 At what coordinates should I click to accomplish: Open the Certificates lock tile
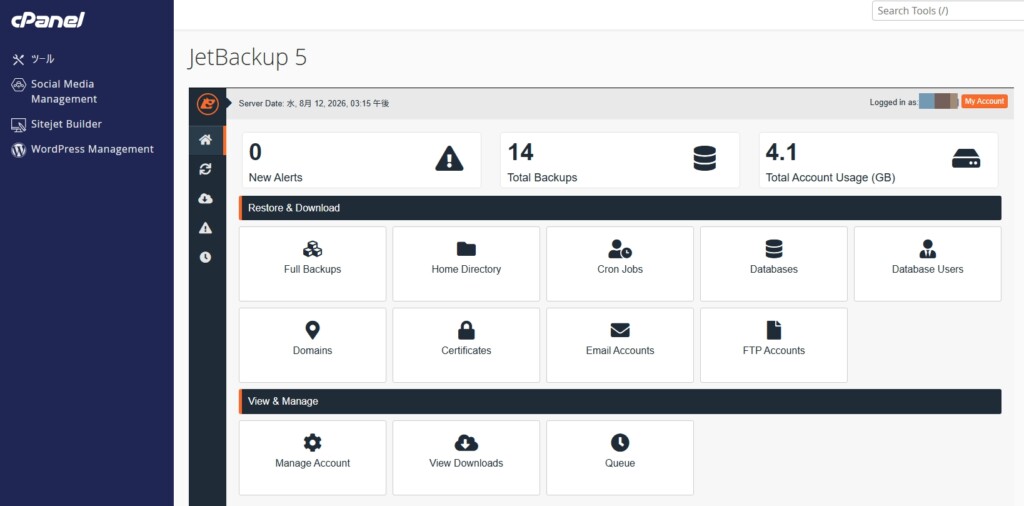point(466,345)
